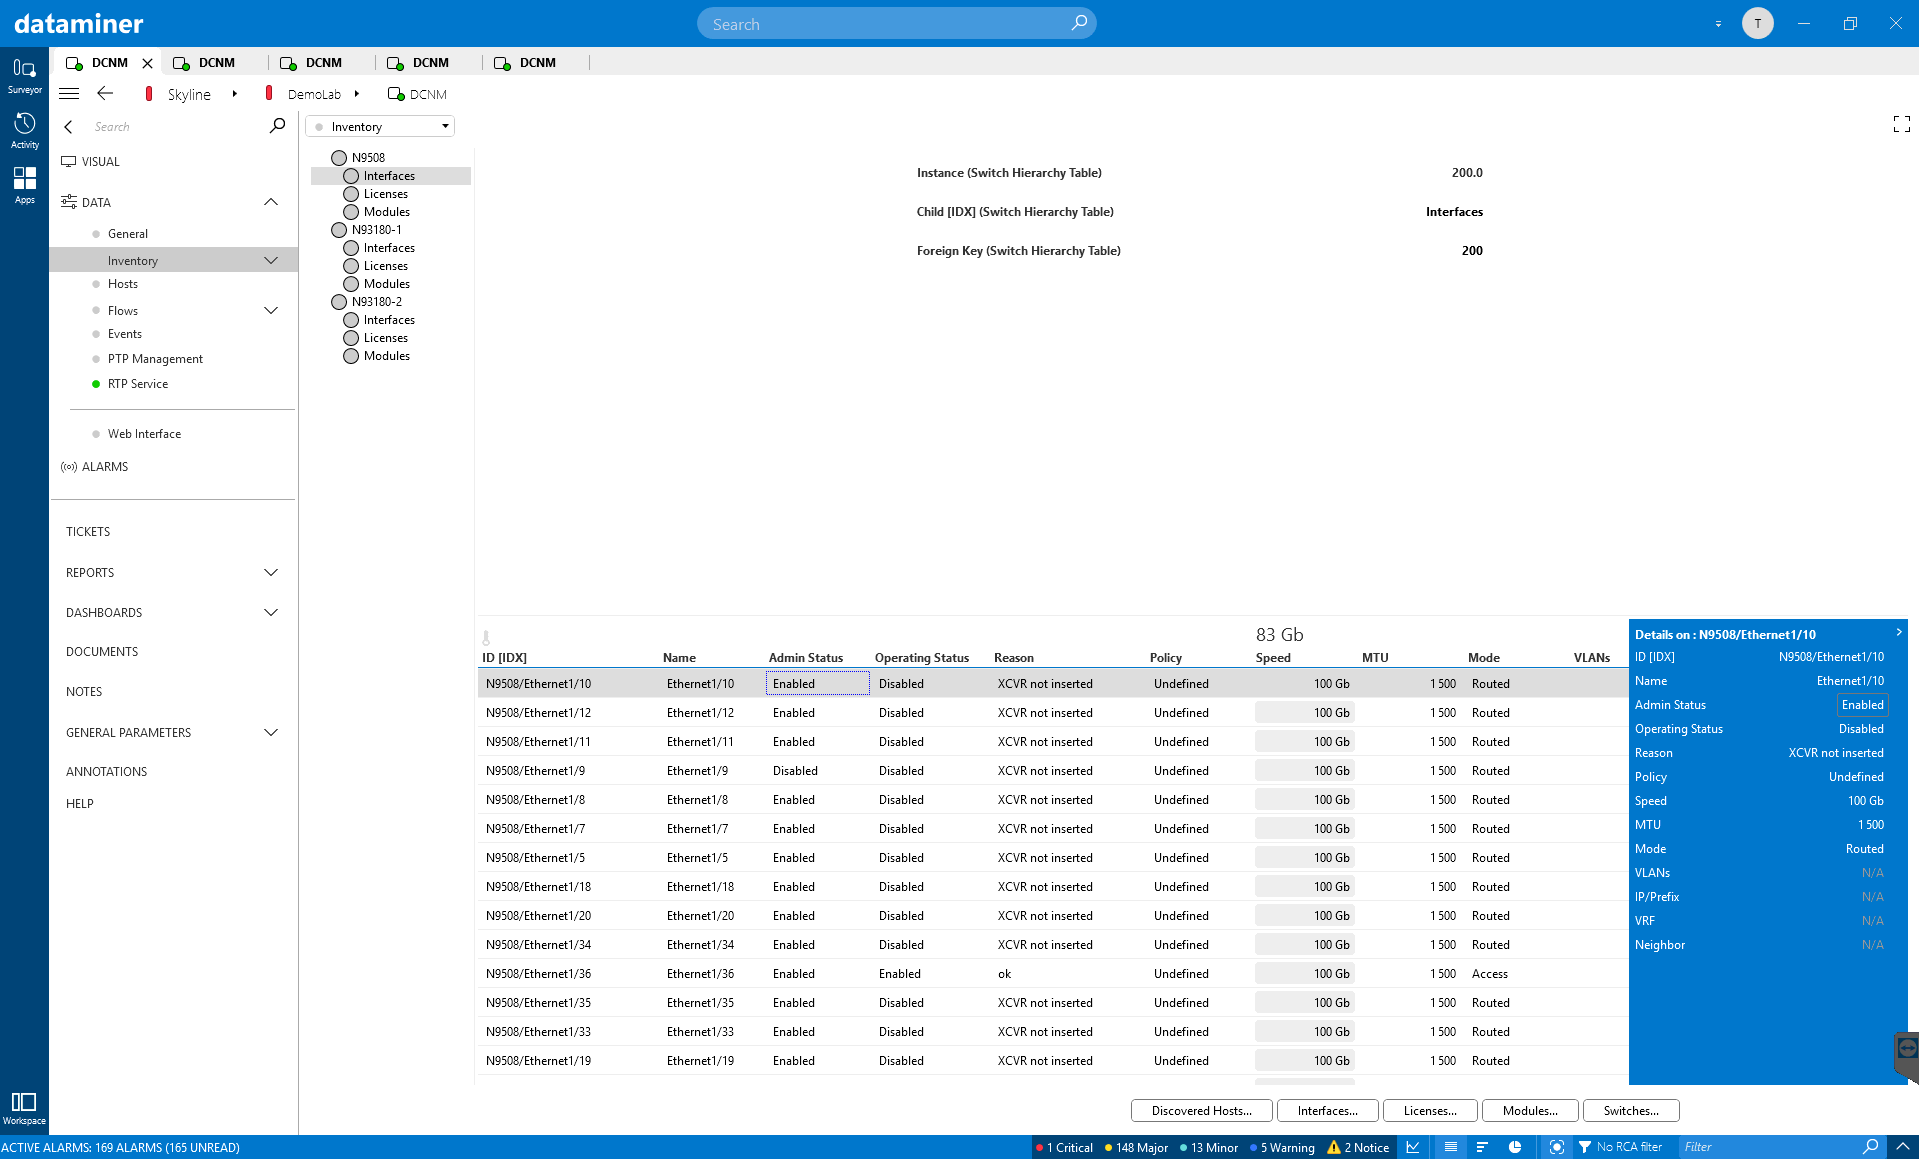Open the alarm pie chart icon

point(1515,1147)
